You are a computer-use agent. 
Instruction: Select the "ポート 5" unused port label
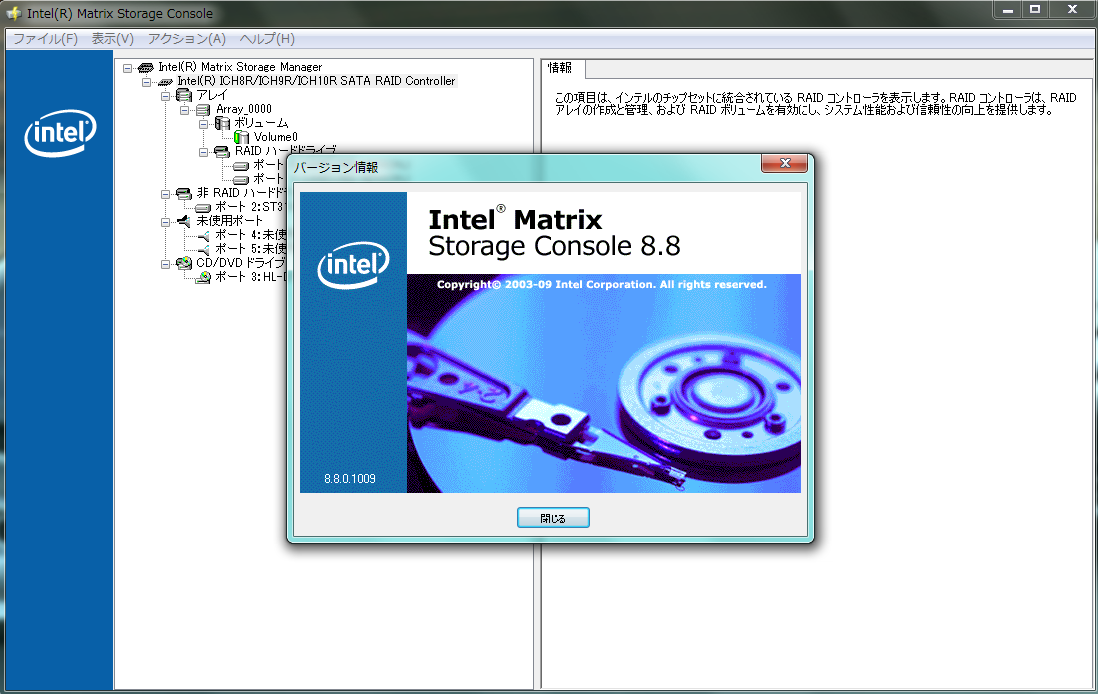coord(251,249)
